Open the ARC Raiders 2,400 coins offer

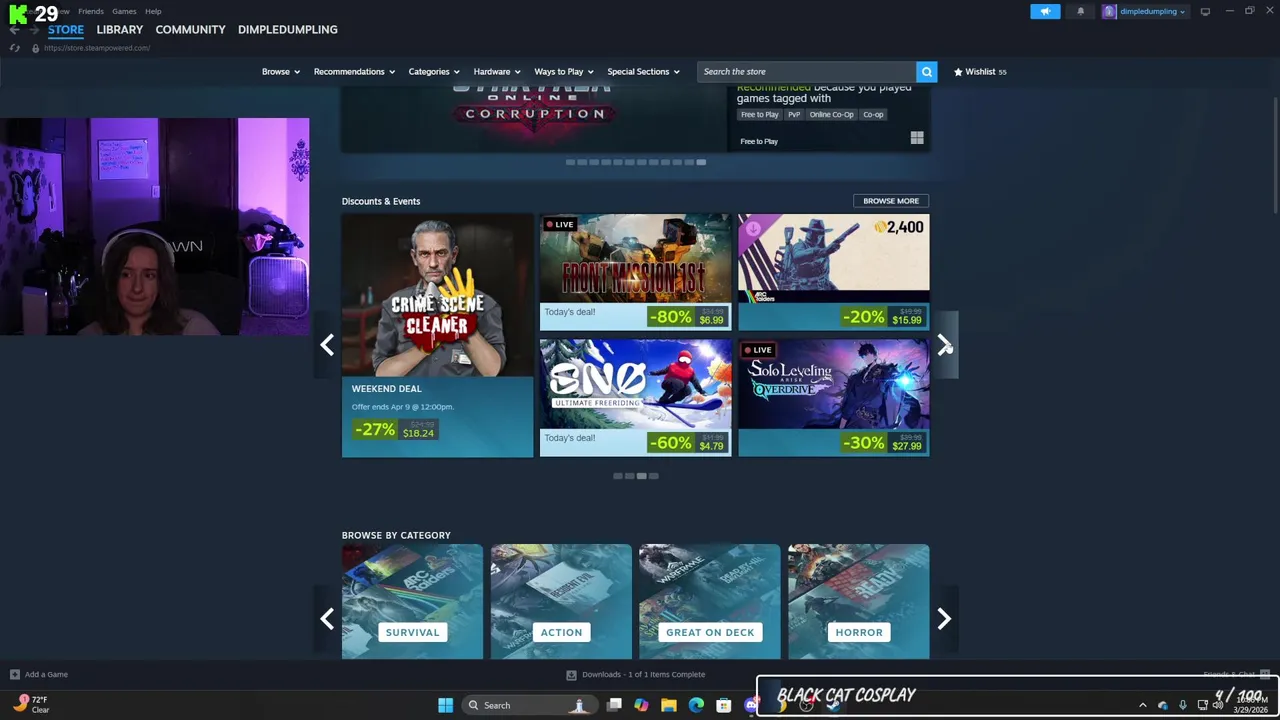(x=833, y=272)
